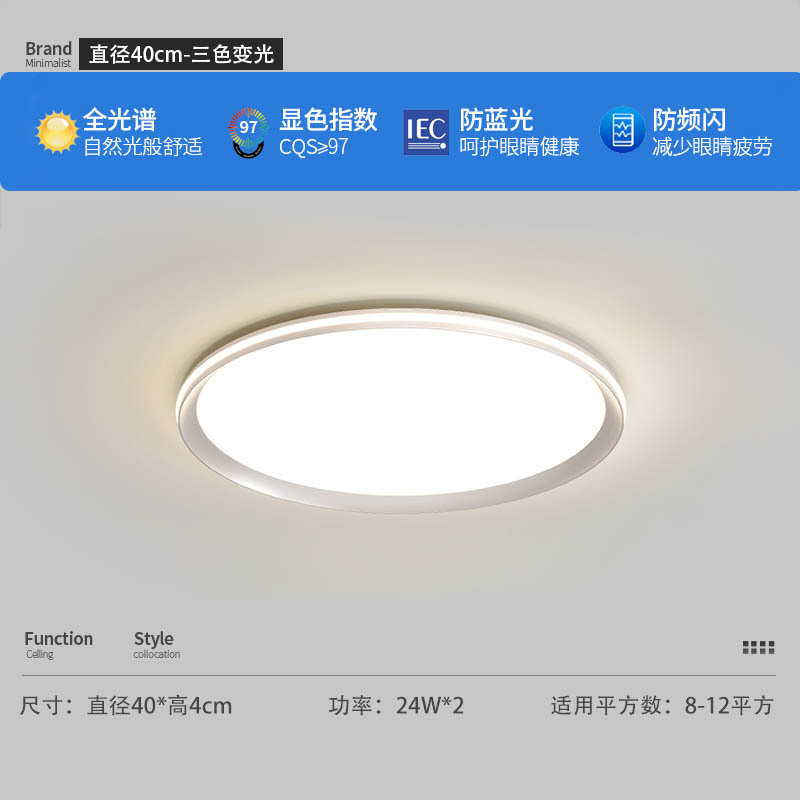Select the 直径40cm-三色变光 label
This screenshot has width=800, height=800.
181,54
